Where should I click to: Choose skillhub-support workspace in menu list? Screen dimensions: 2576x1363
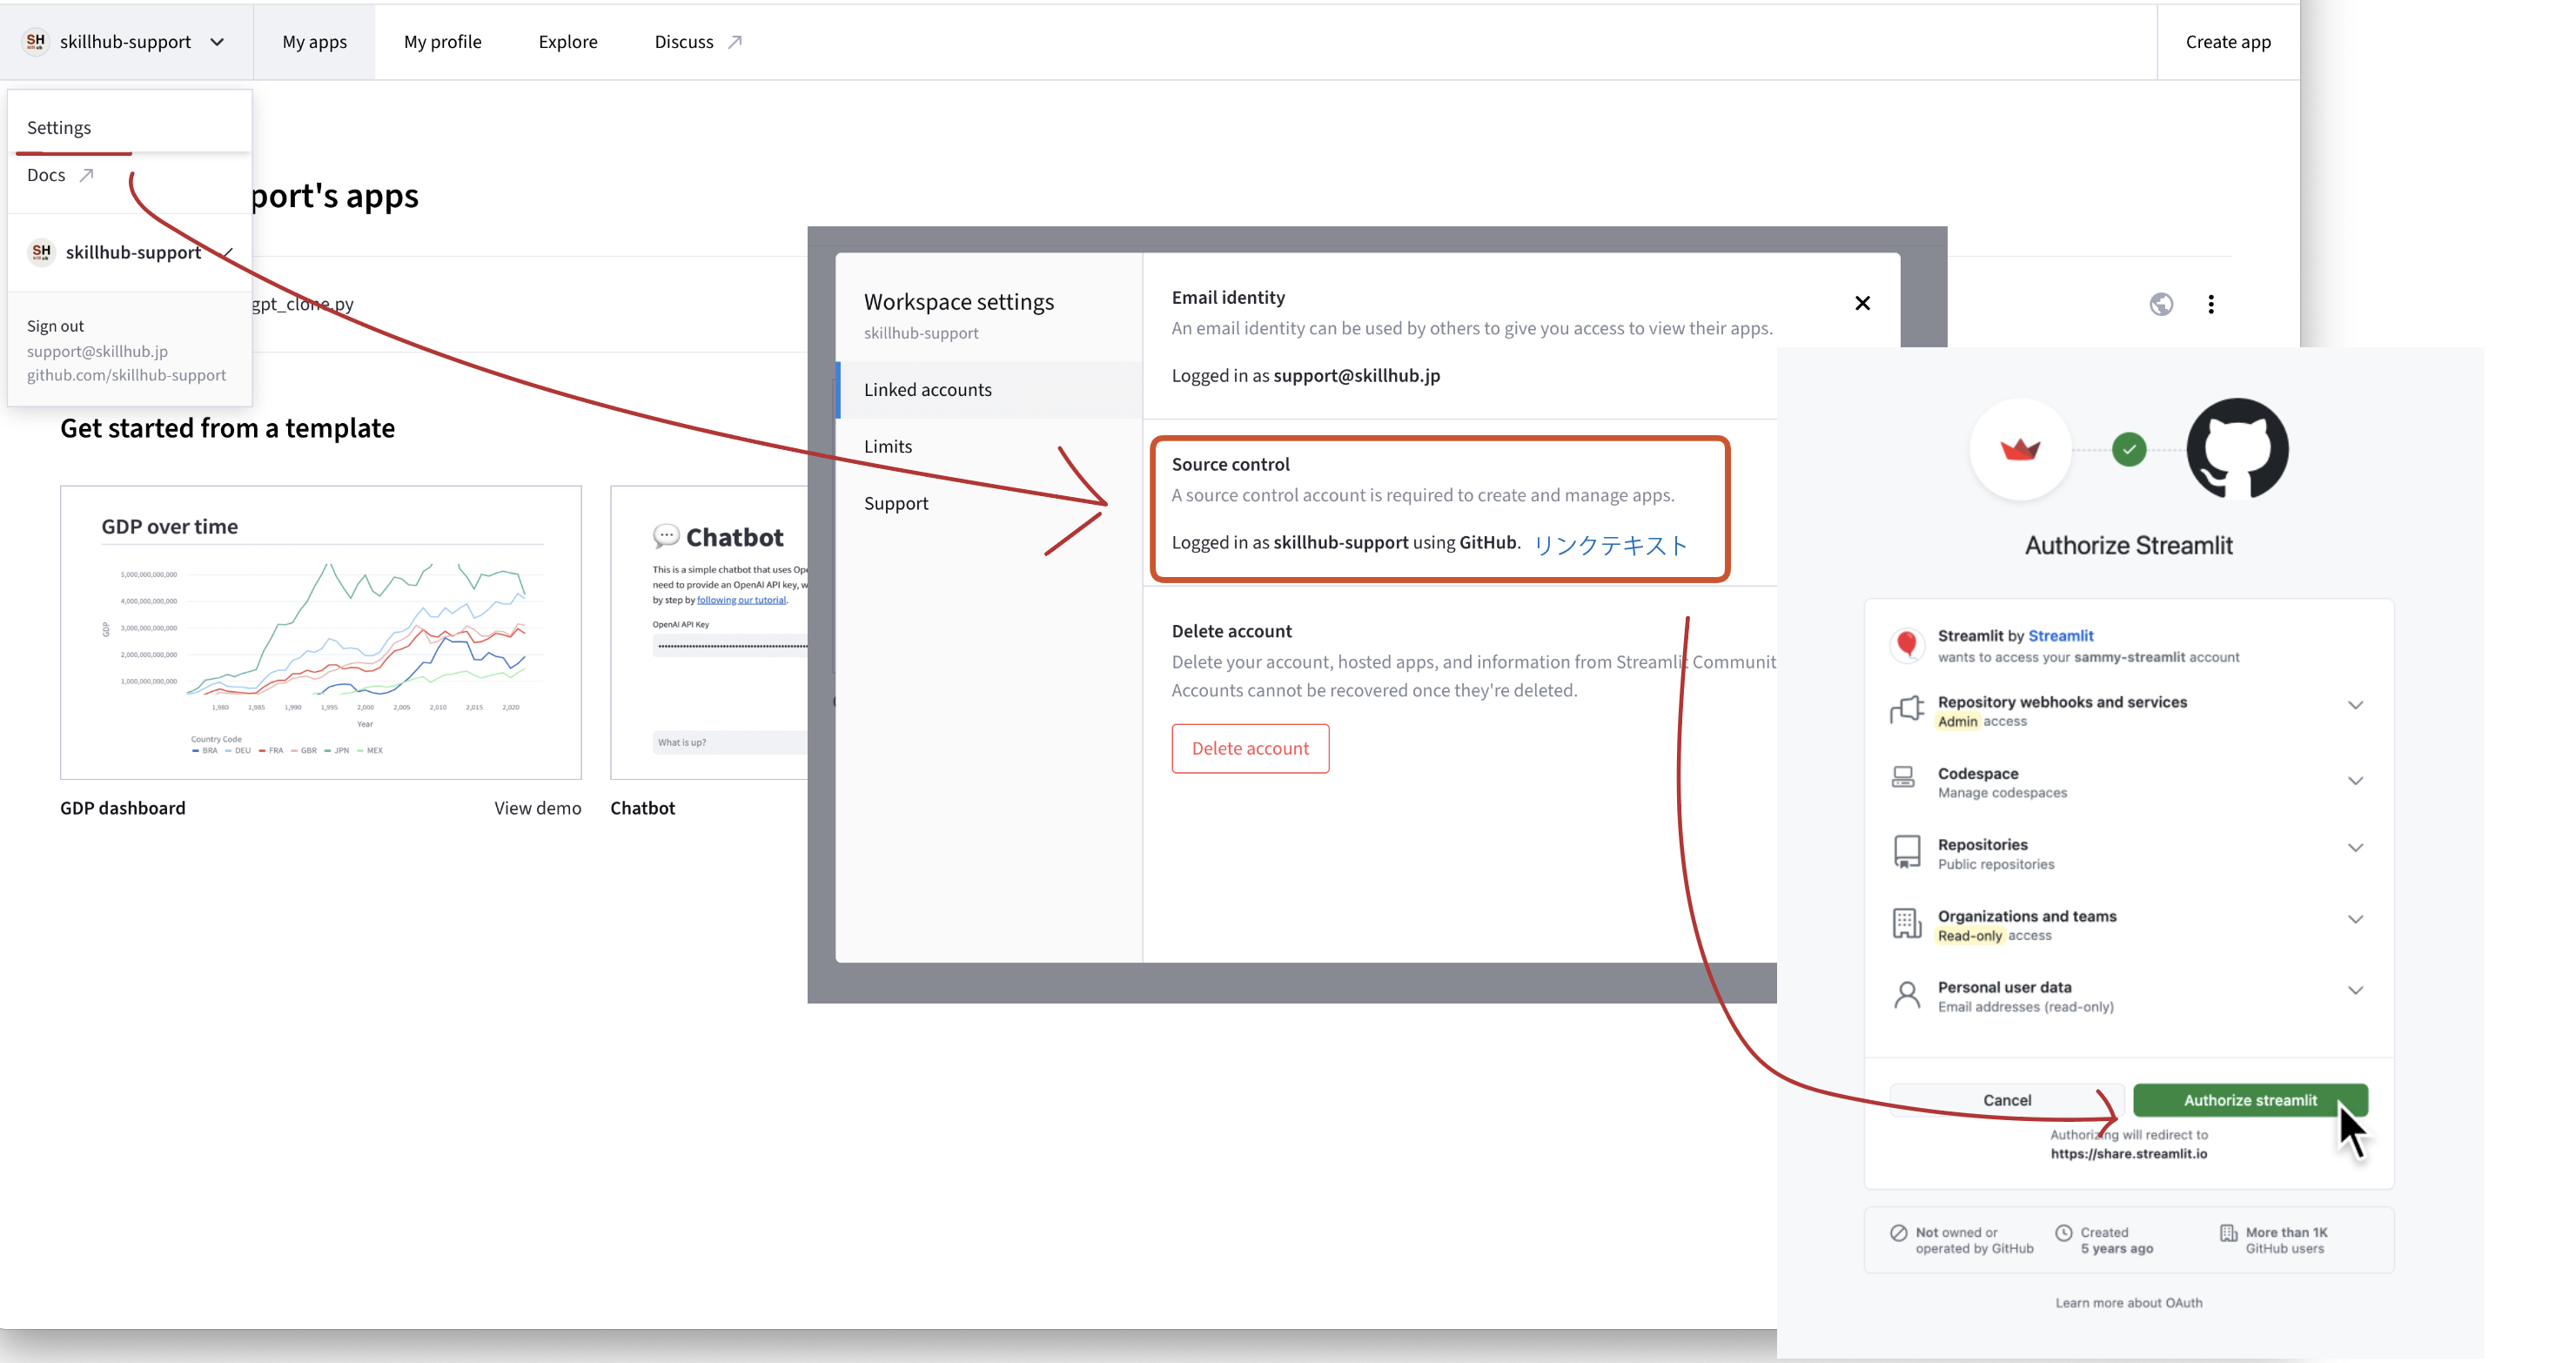pos(129,253)
